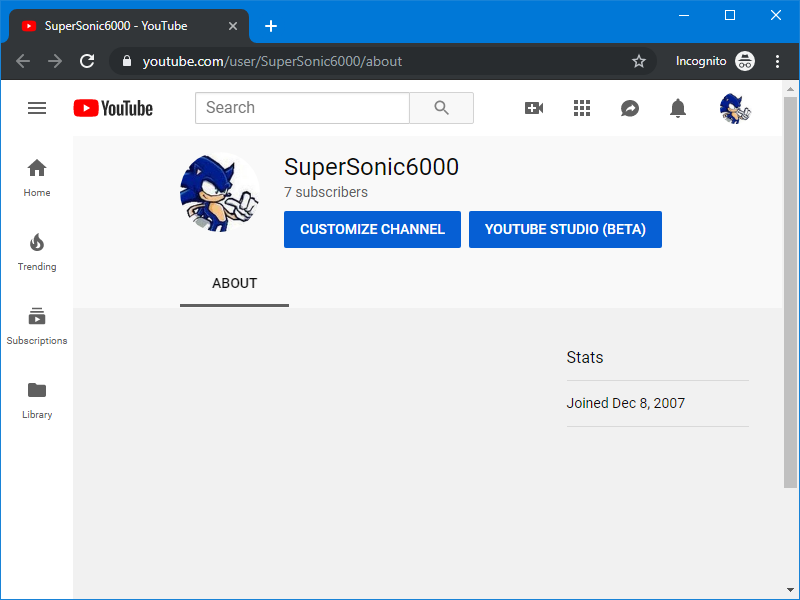Click the 7 subscribers text
This screenshot has height=600, width=800.
[326, 192]
